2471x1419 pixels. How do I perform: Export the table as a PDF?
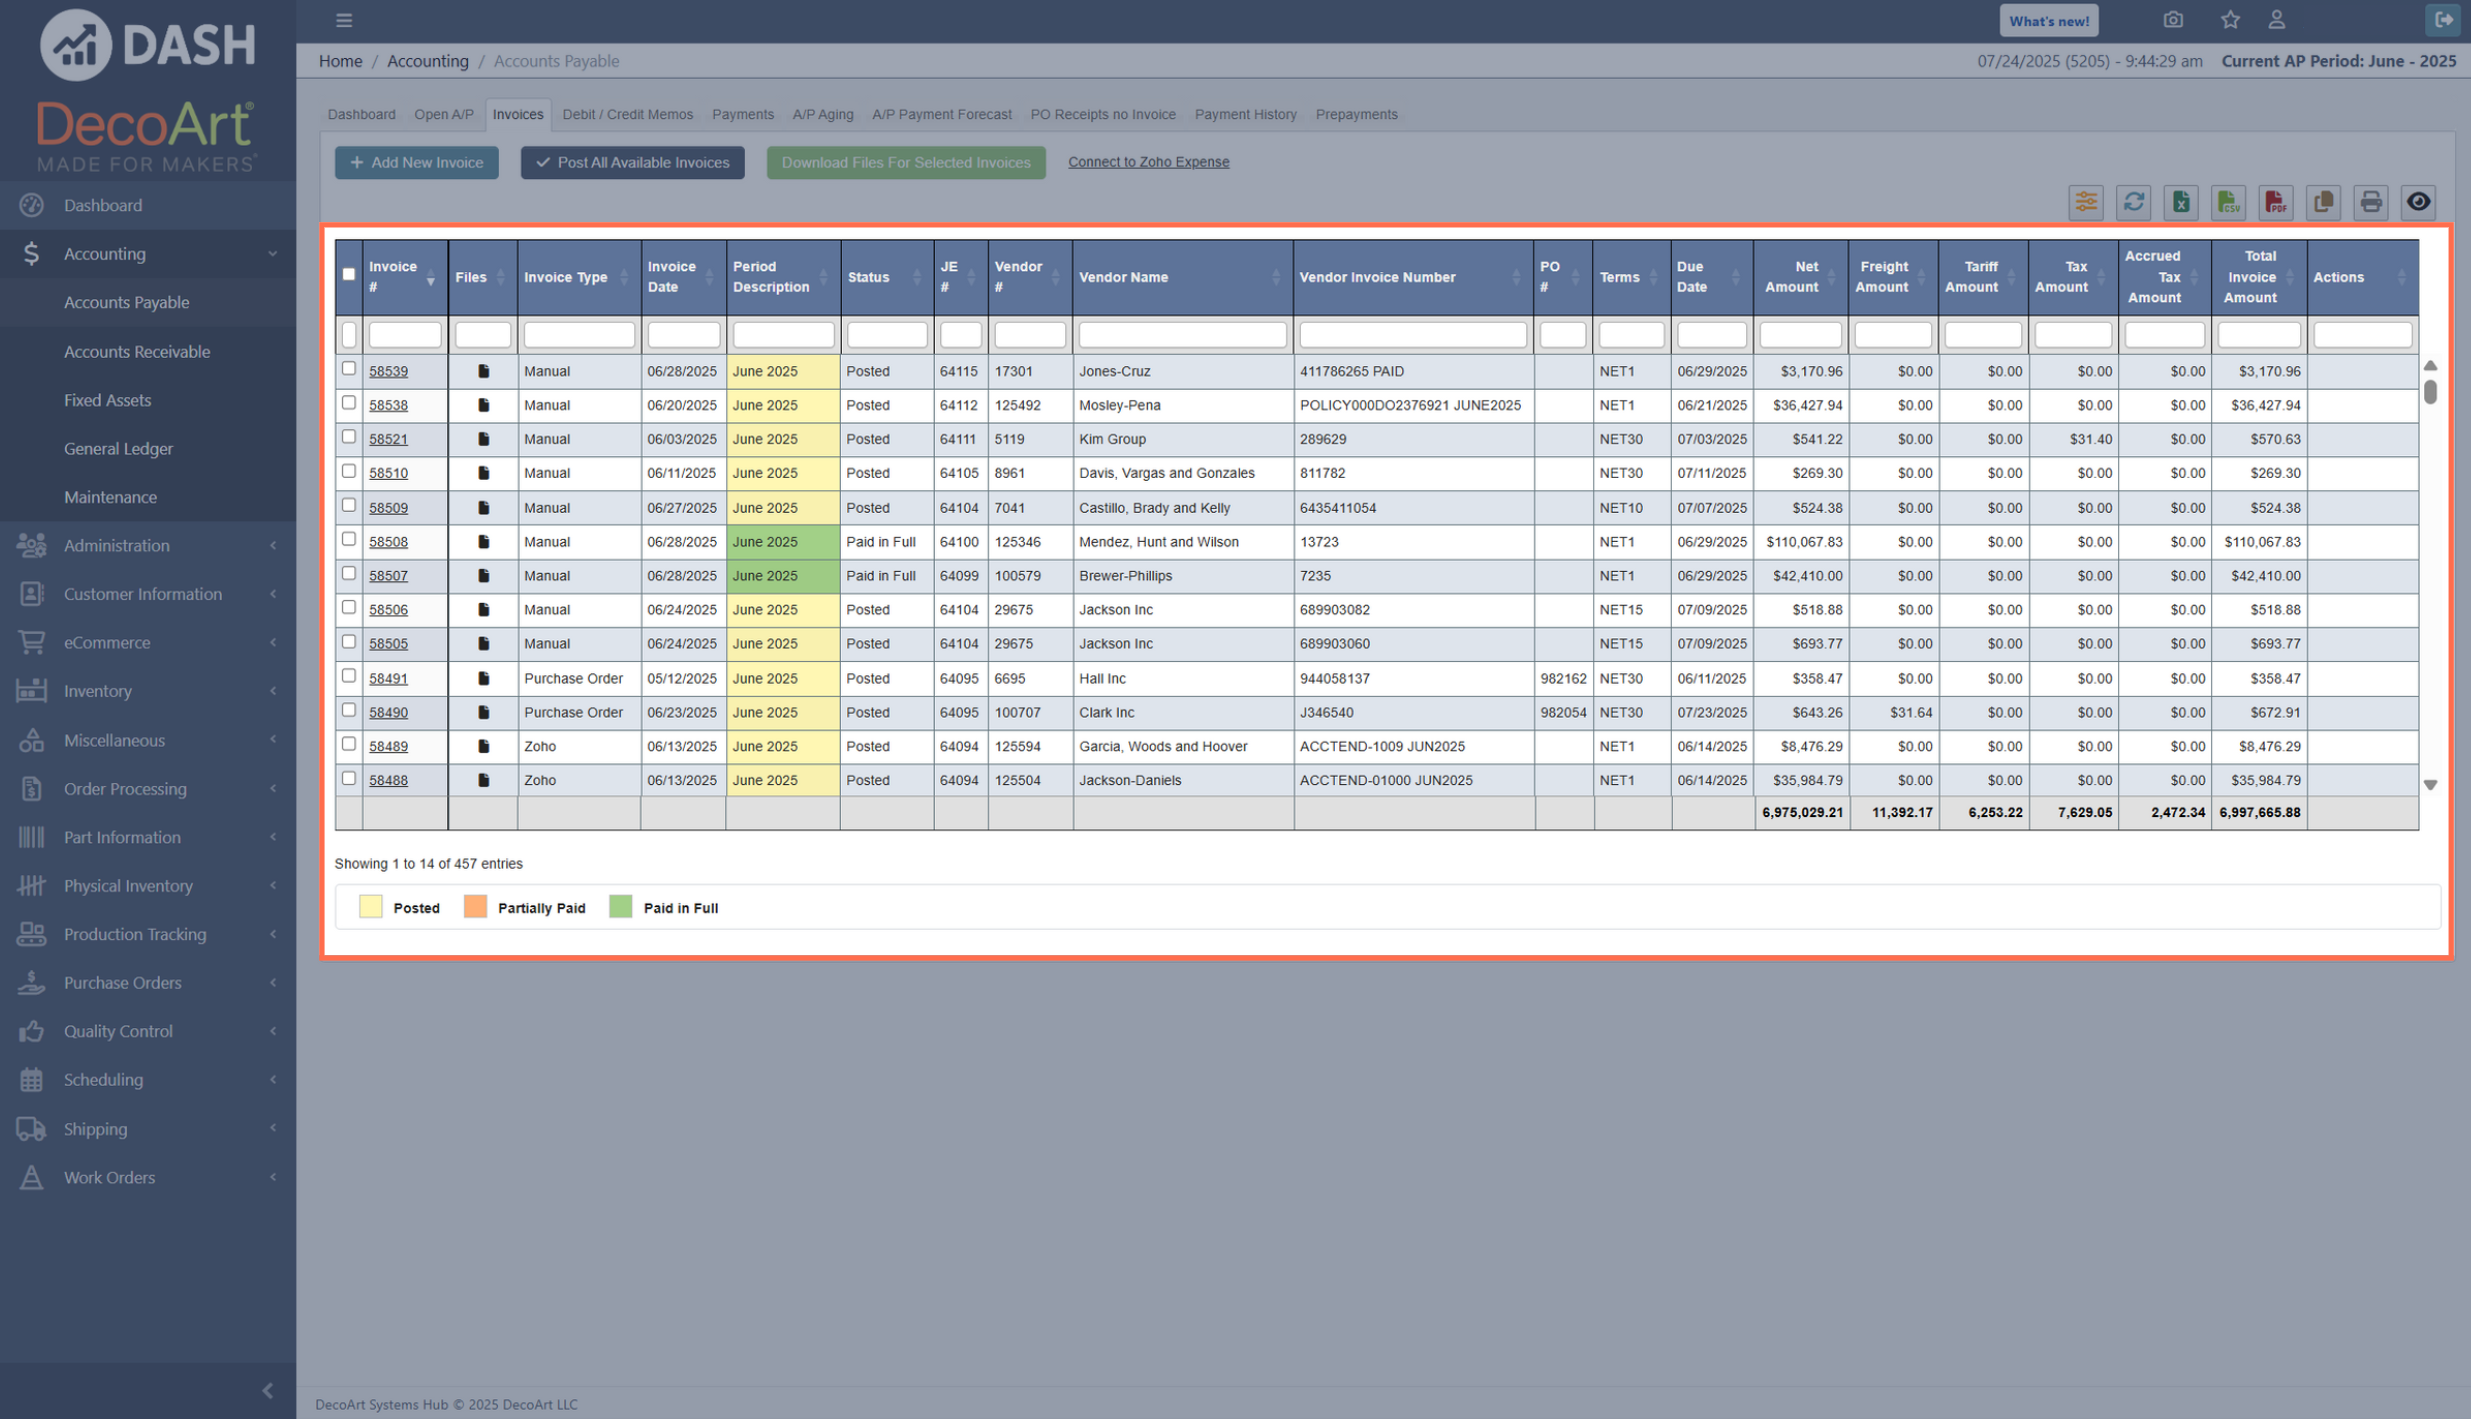[2277, 203]
